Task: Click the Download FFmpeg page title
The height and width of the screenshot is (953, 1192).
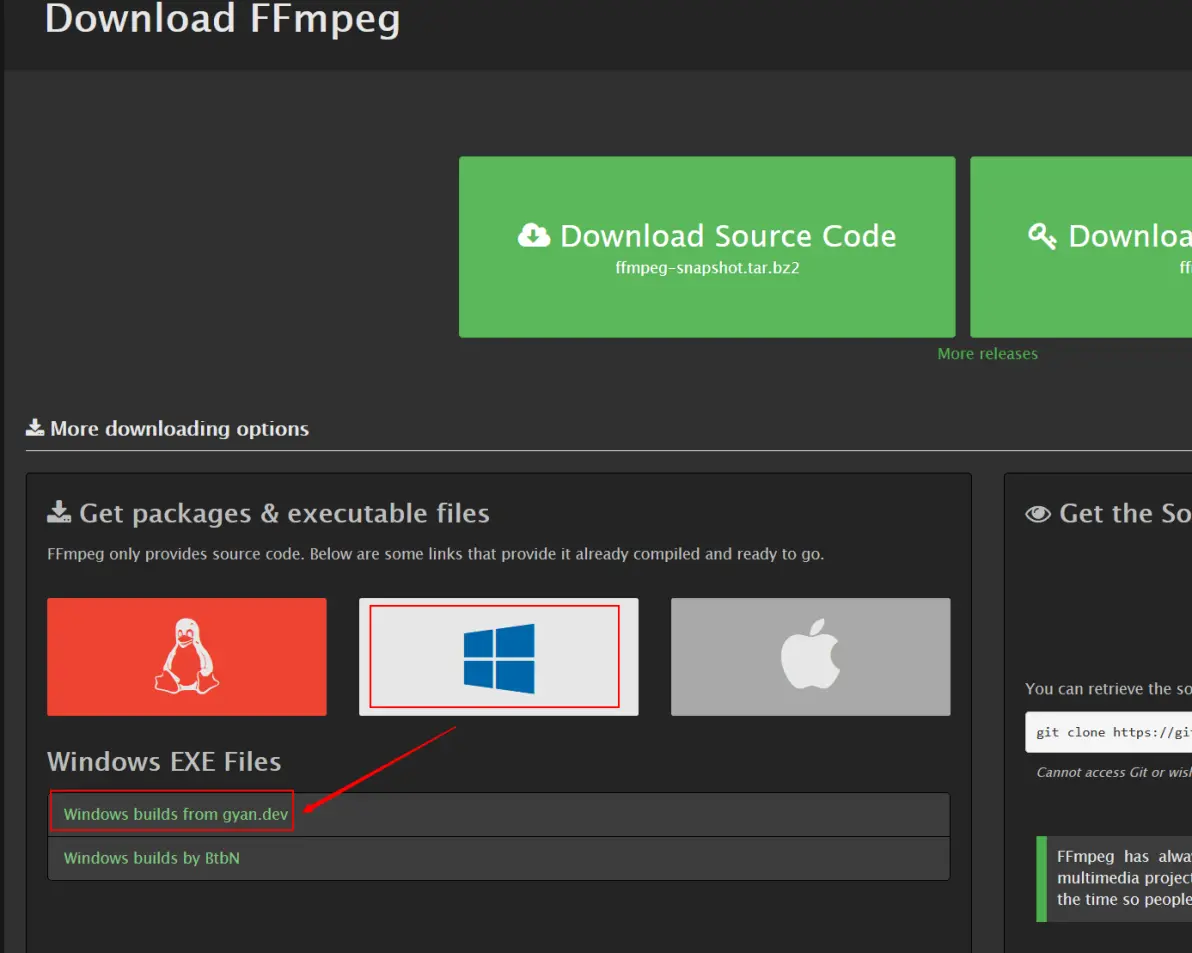Action: (x=222, y=19)
